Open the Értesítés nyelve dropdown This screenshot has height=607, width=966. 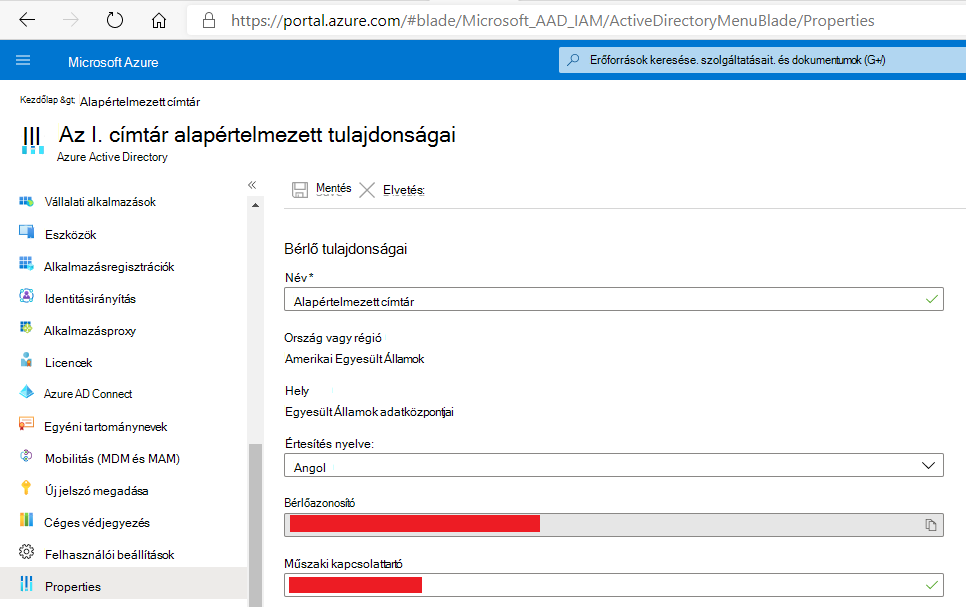point(614,465)
